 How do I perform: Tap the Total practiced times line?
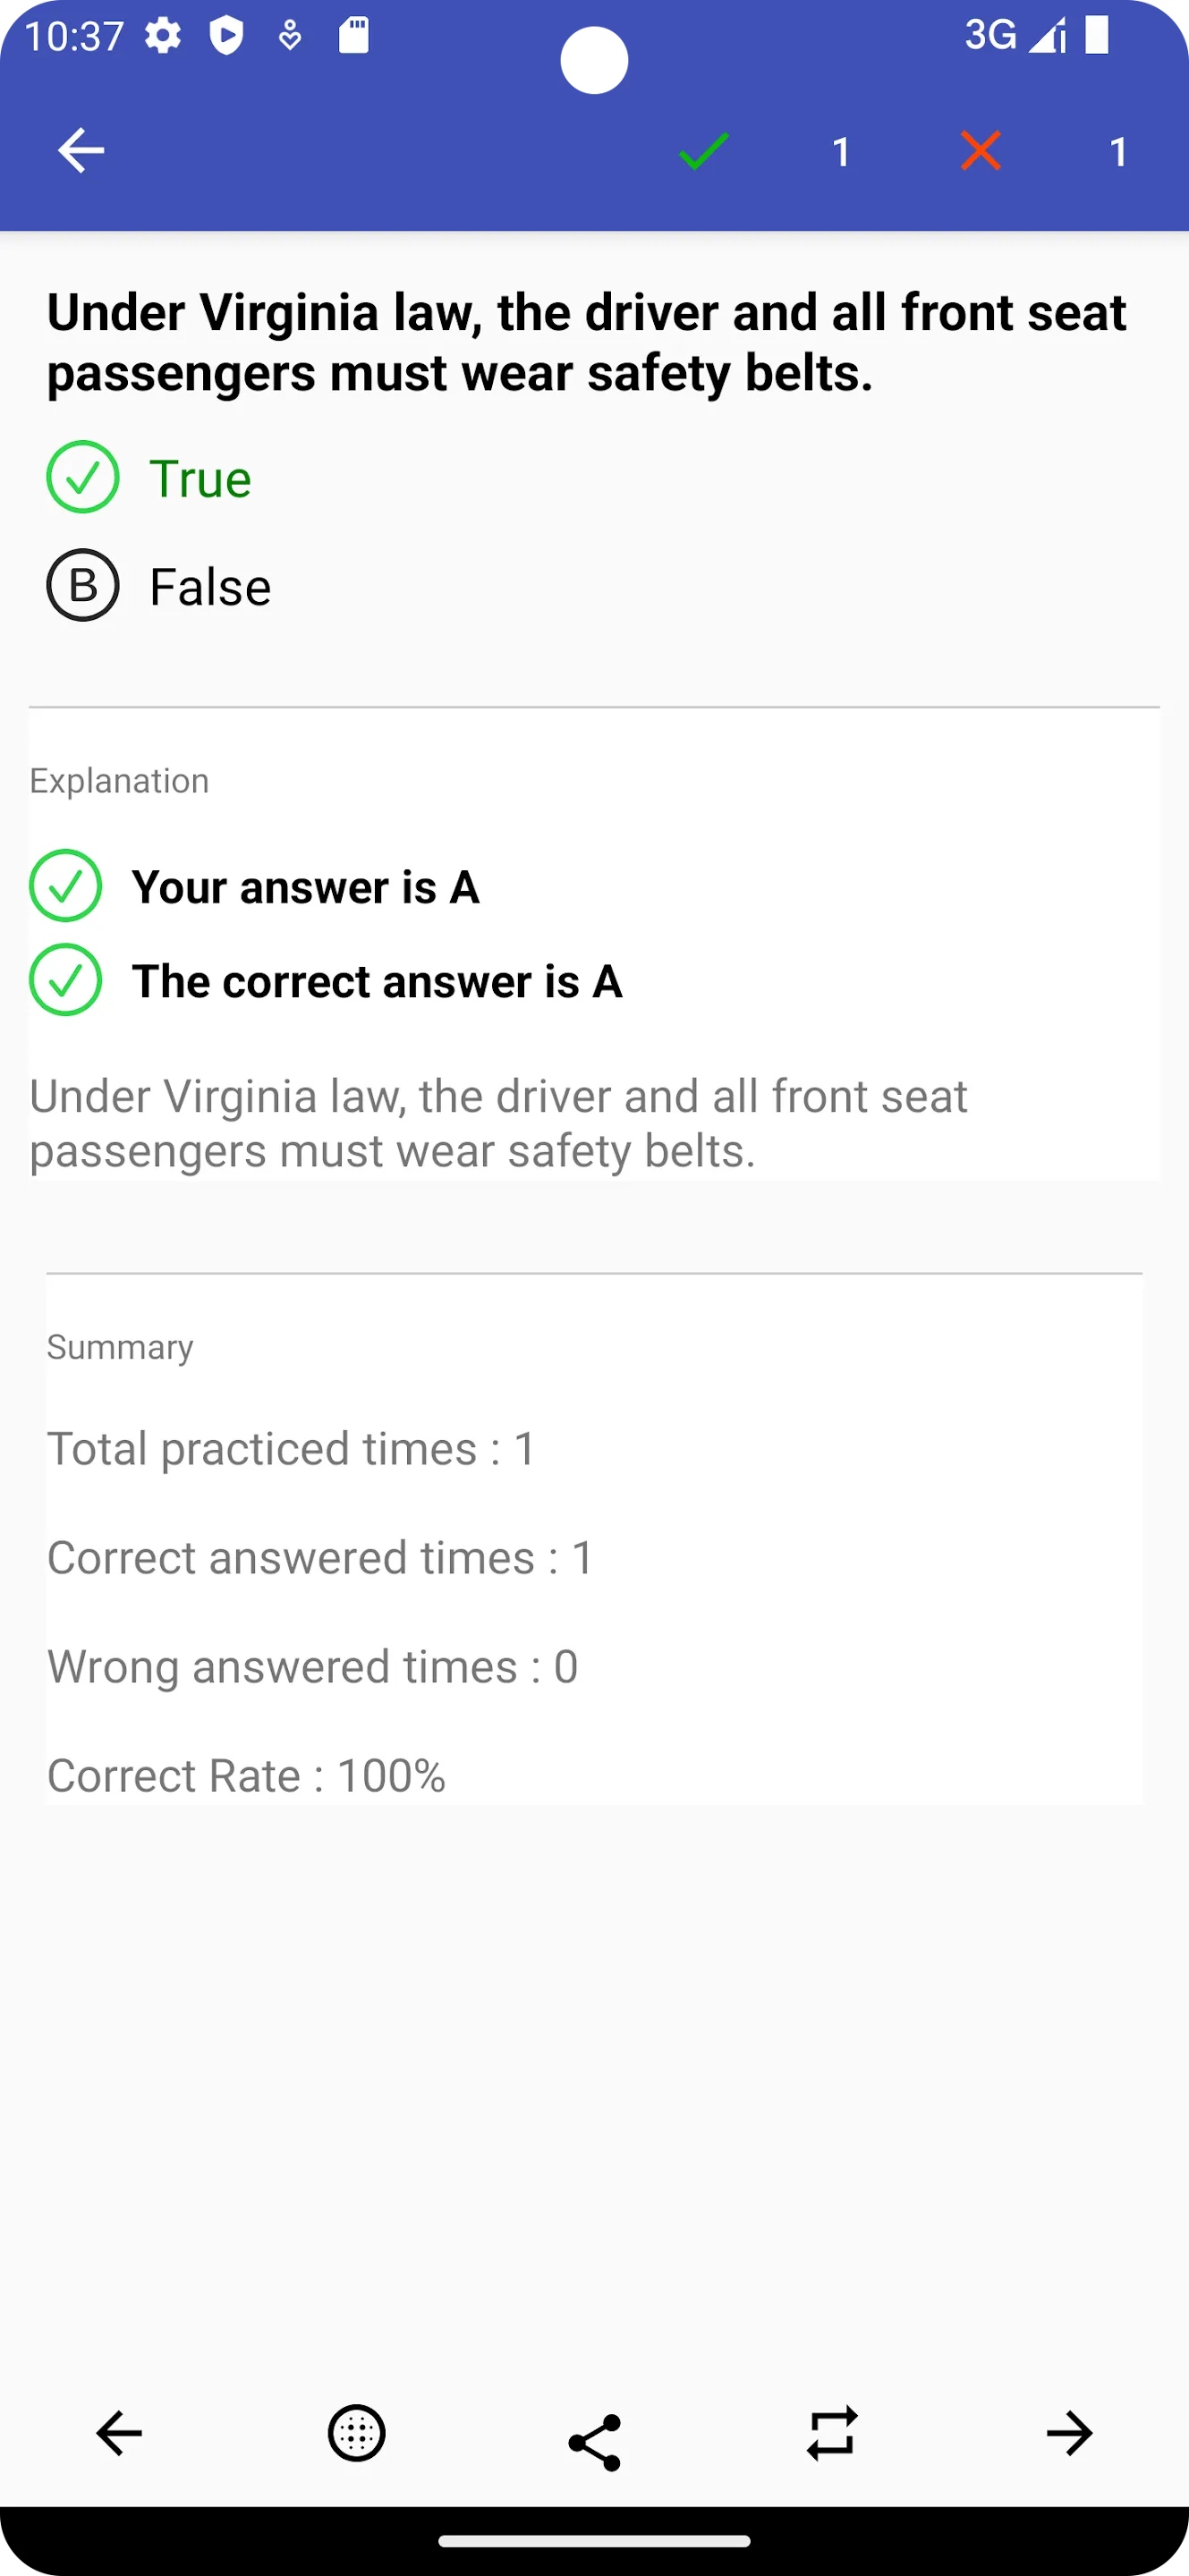(x=292, y=1449)
